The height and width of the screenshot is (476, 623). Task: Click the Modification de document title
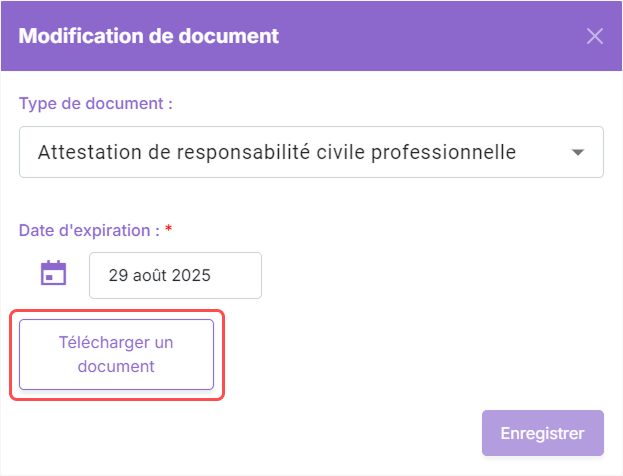coord(149,36)
